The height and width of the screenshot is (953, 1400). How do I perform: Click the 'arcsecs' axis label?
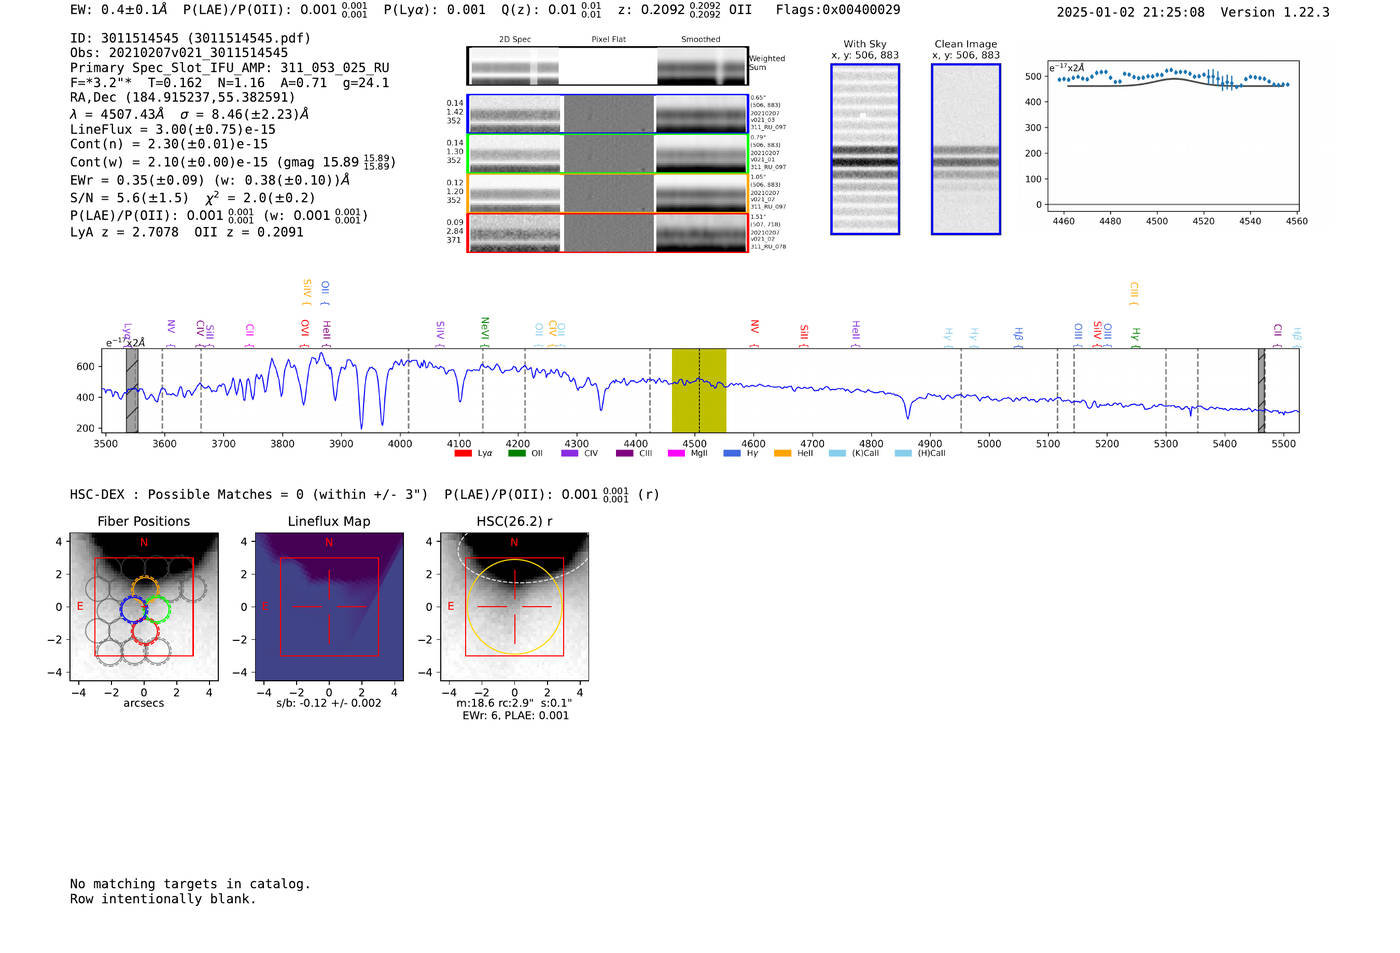pyautogui.click(x=144, y=703)
